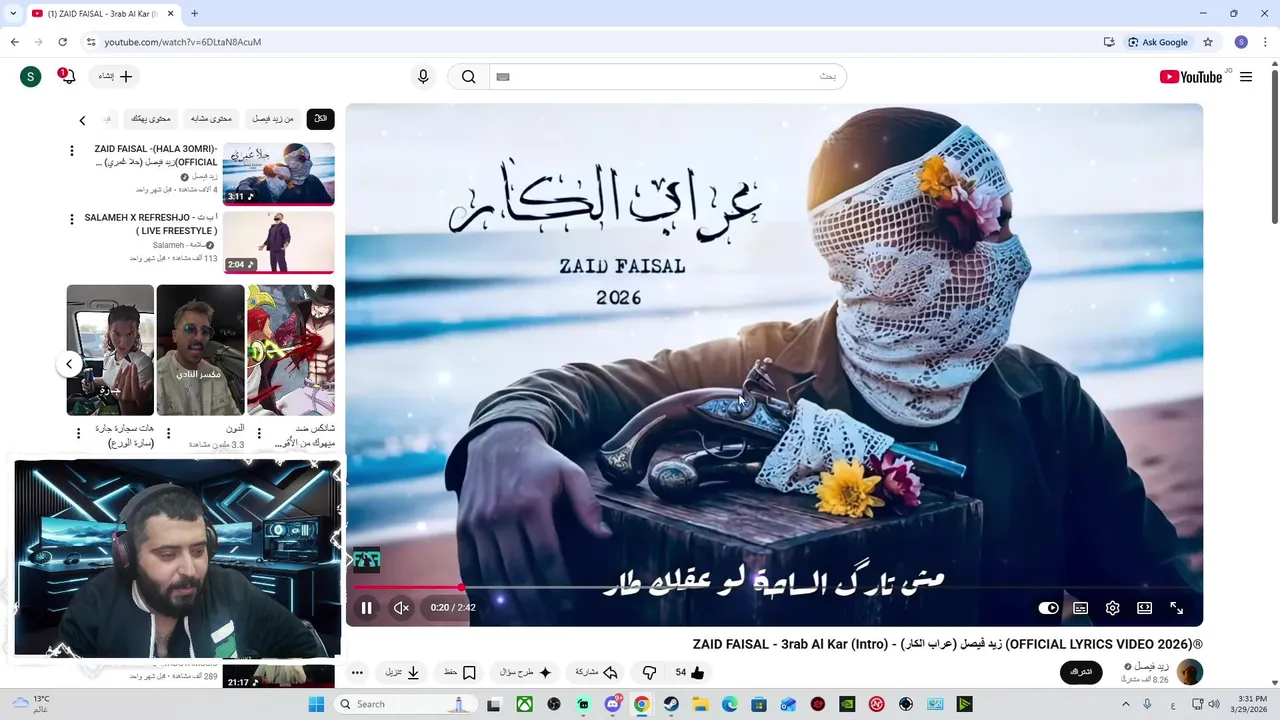Open the notifications bell
Screen dimensions: 1280x720
tap(67, 76)
